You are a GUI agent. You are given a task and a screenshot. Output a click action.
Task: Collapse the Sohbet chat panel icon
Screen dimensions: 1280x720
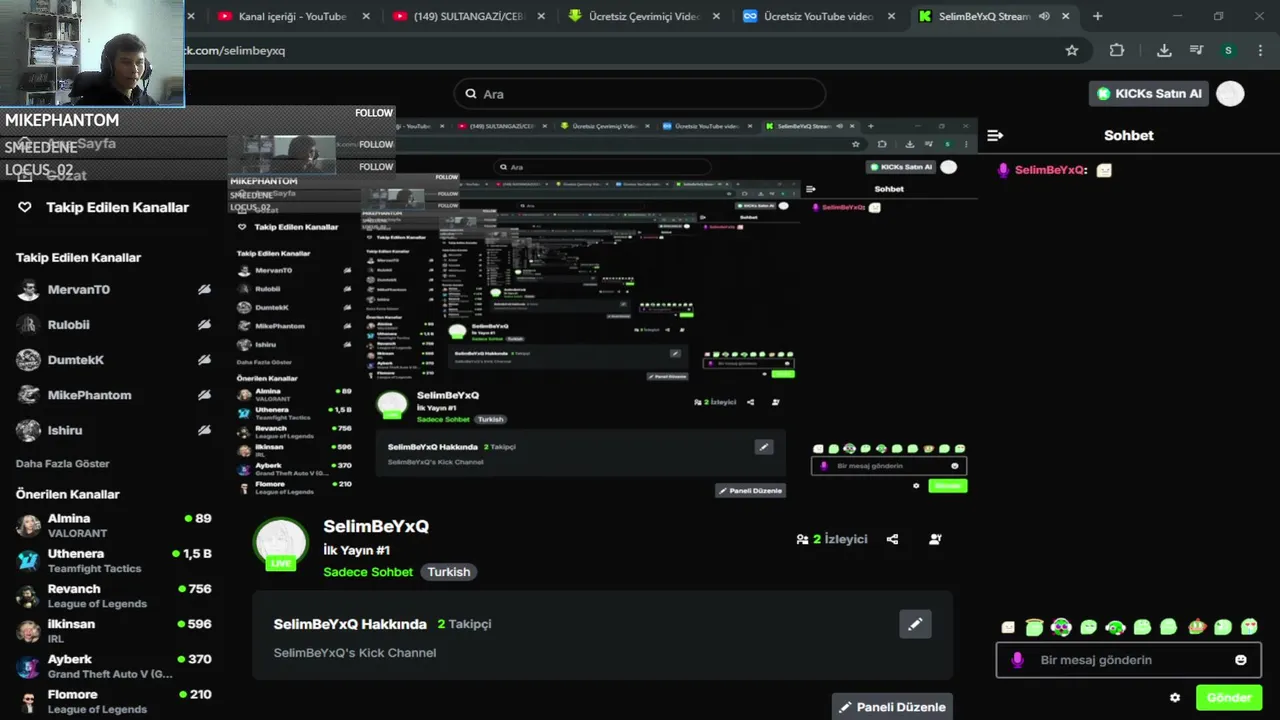pos(995,135)
